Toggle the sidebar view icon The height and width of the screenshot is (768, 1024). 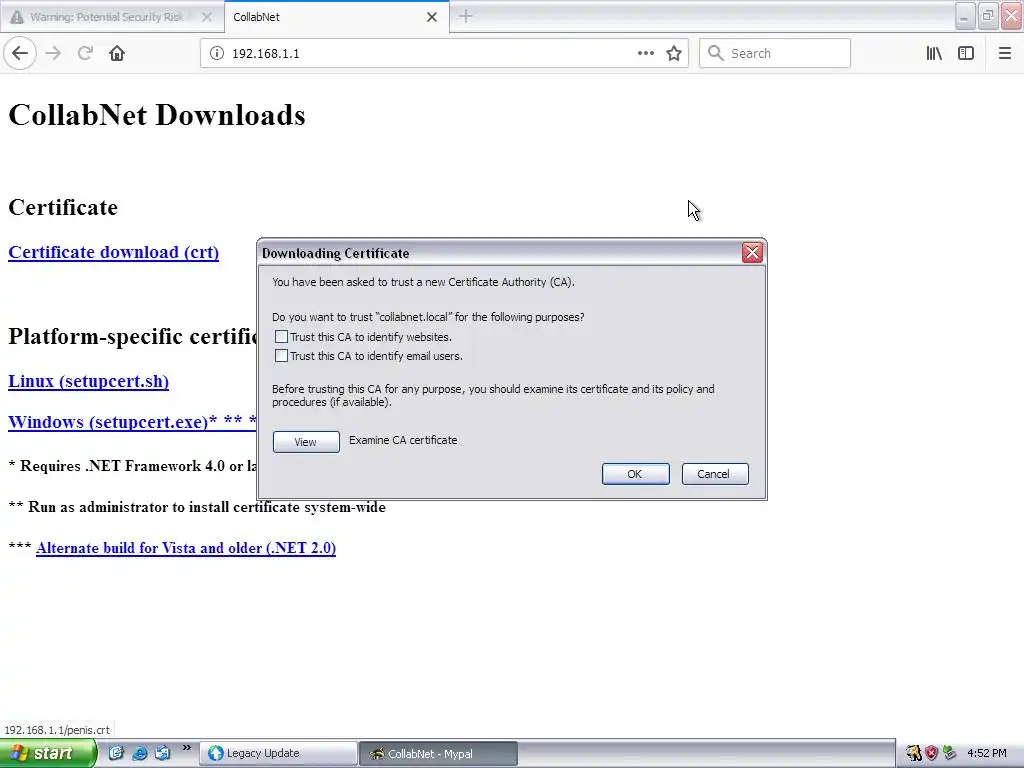tap(966, 53)
